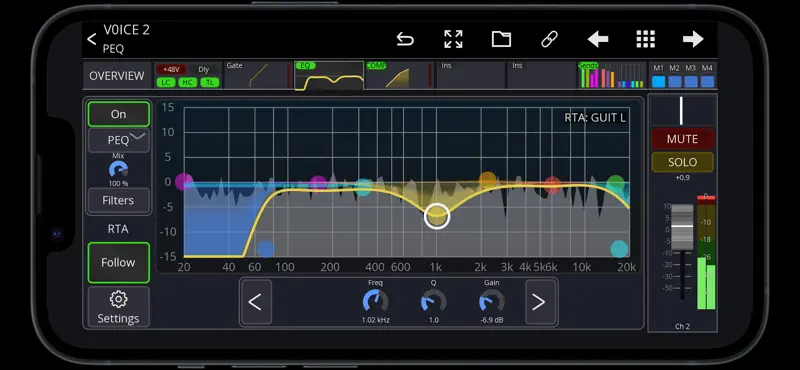
Task: Select the magenta EQ band node near 200
Action: click(x=318, y=184)
